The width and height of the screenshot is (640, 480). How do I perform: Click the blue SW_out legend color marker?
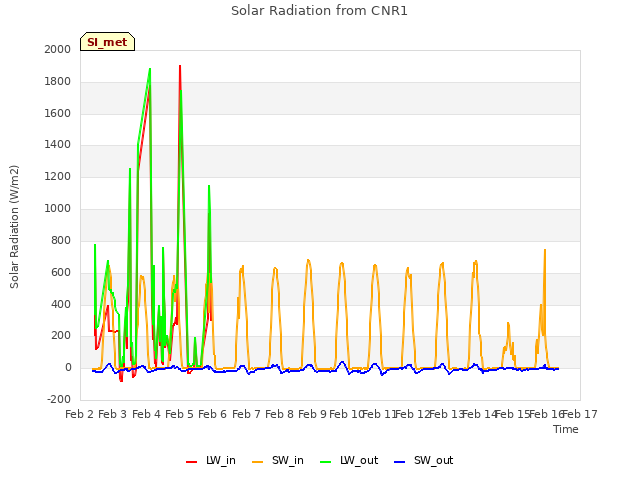click(400, 461)
